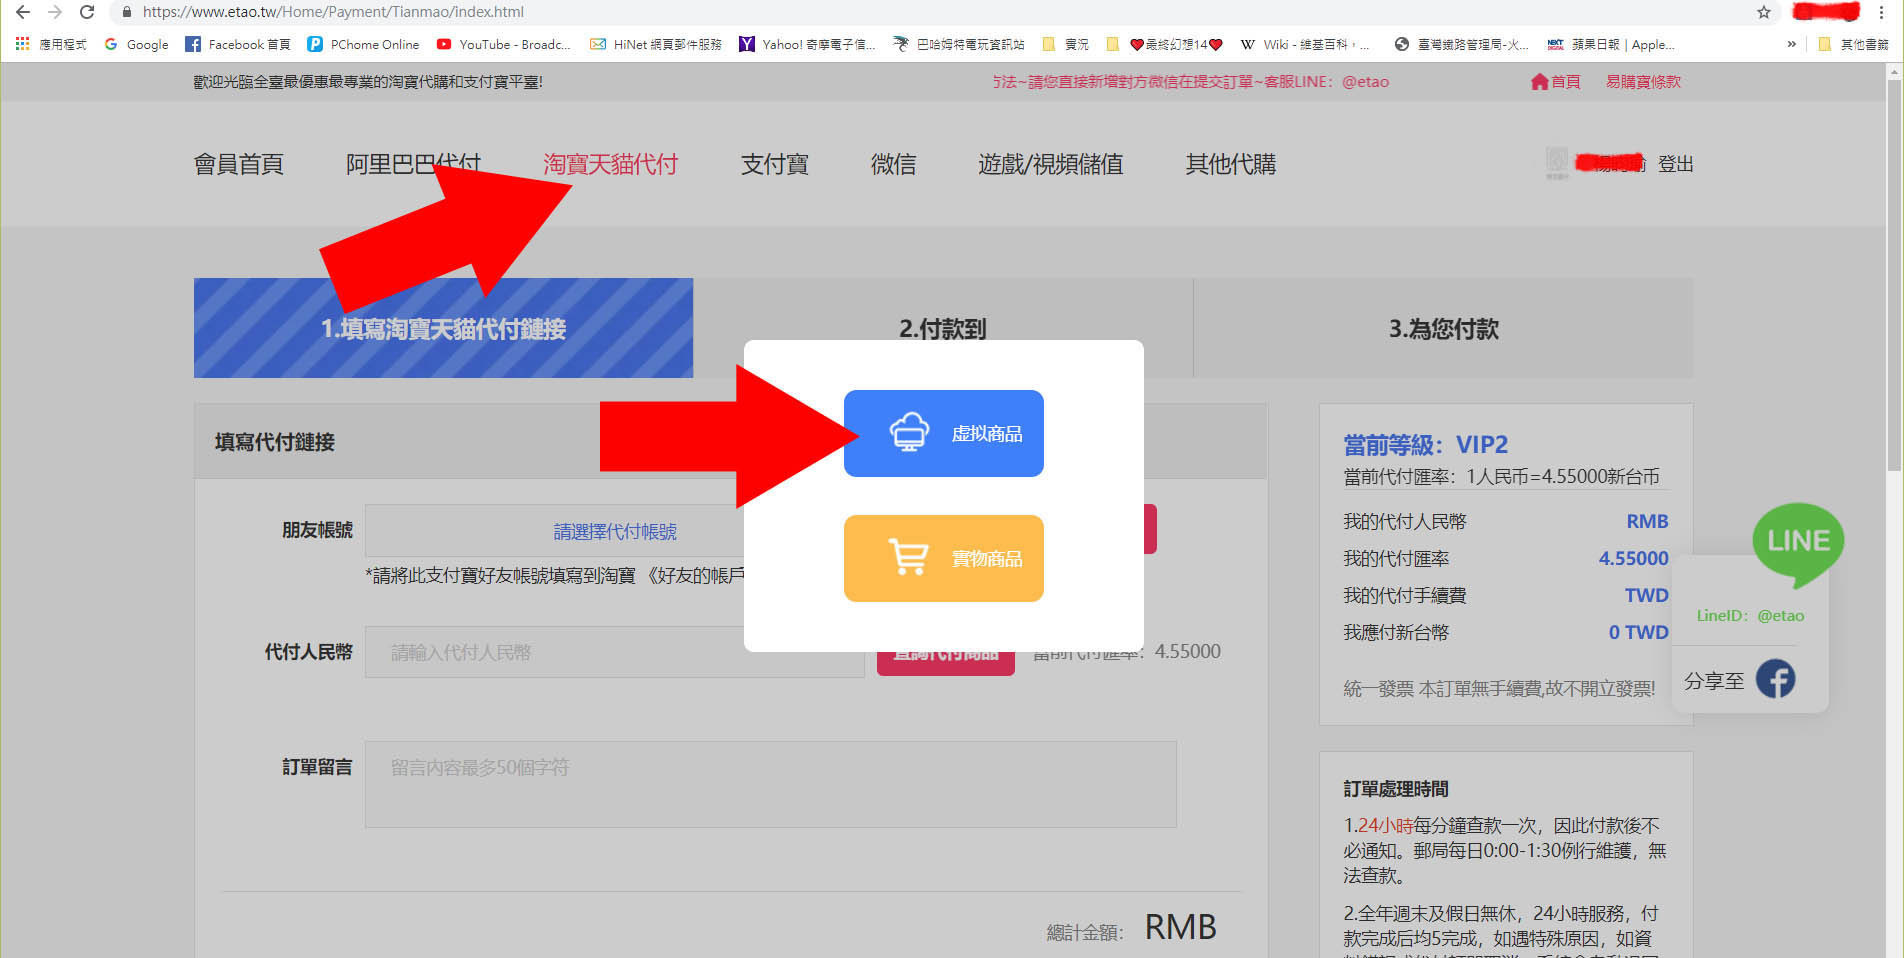Screen dimensions: 1904x958
Task: Click the 4.55000 我的代付匯率 value
Action: (1633, 558)
